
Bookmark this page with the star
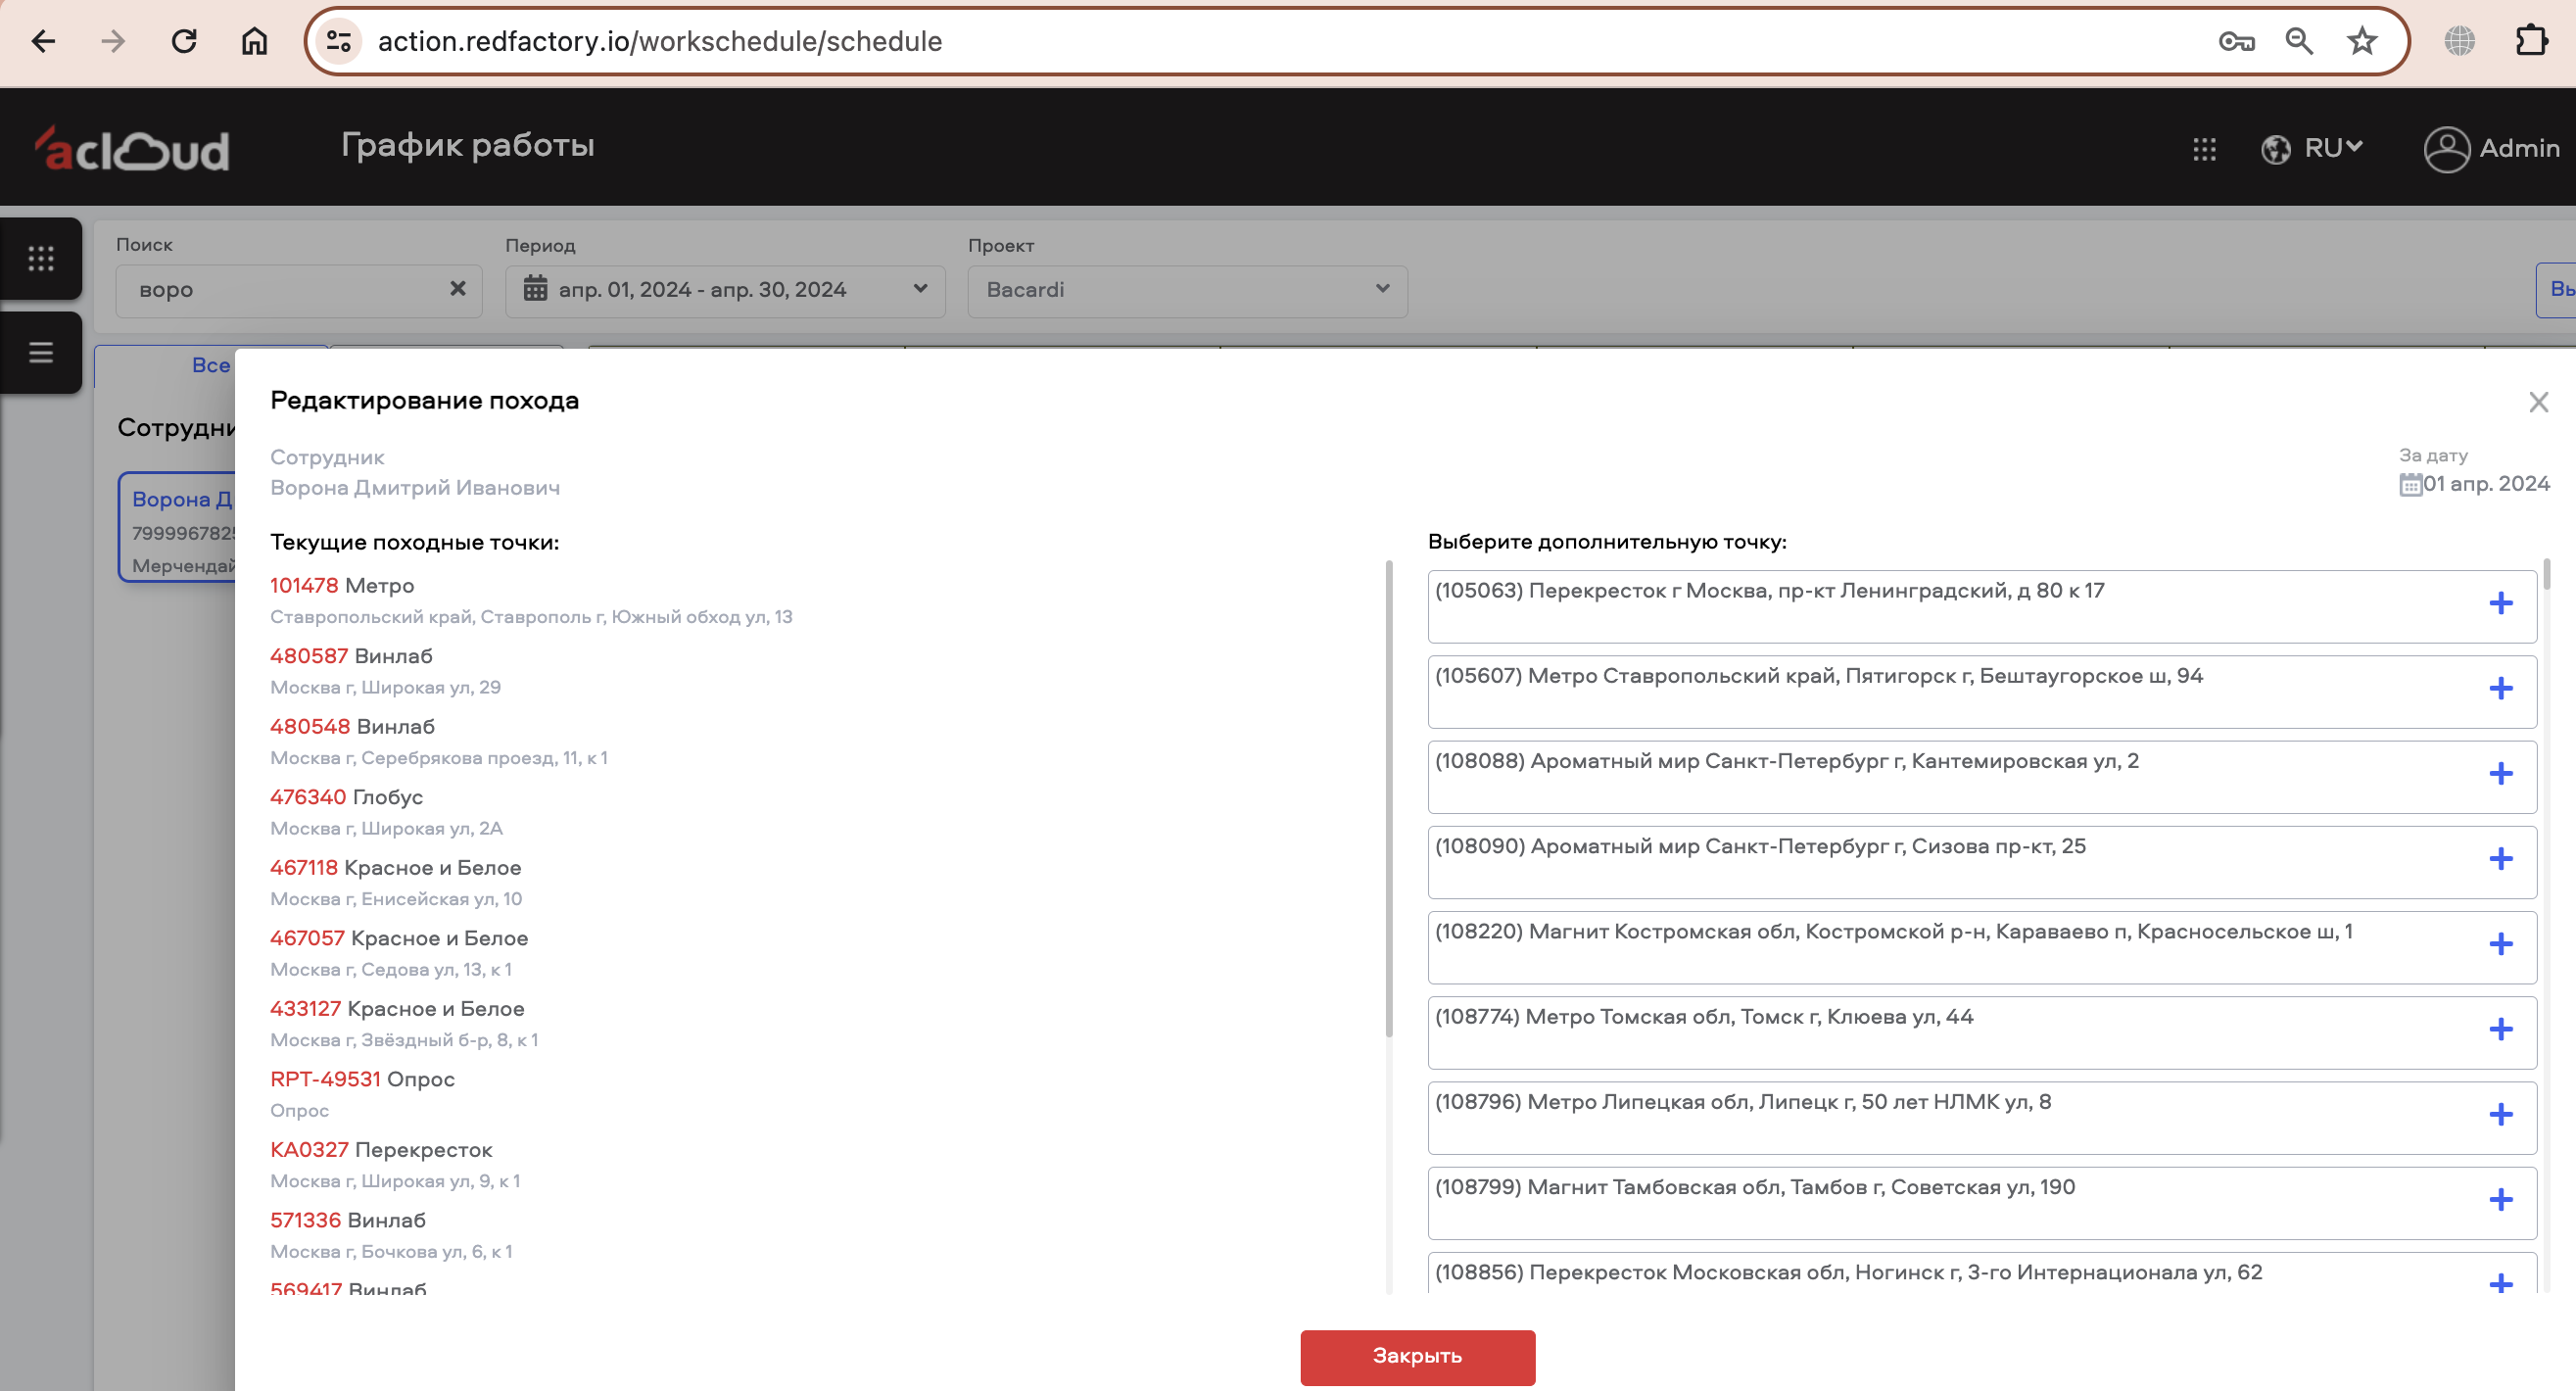(x=2362, y=41)
